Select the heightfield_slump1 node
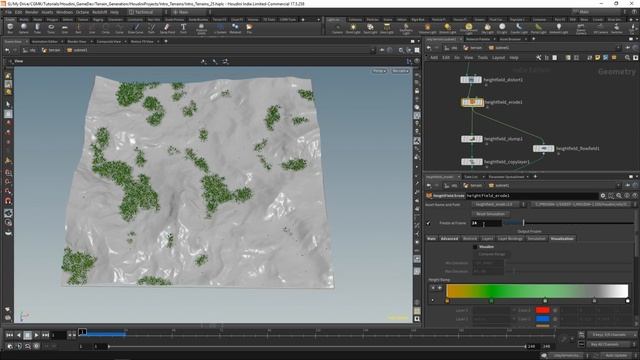This screenshot has height=360, width=640. 471,139
